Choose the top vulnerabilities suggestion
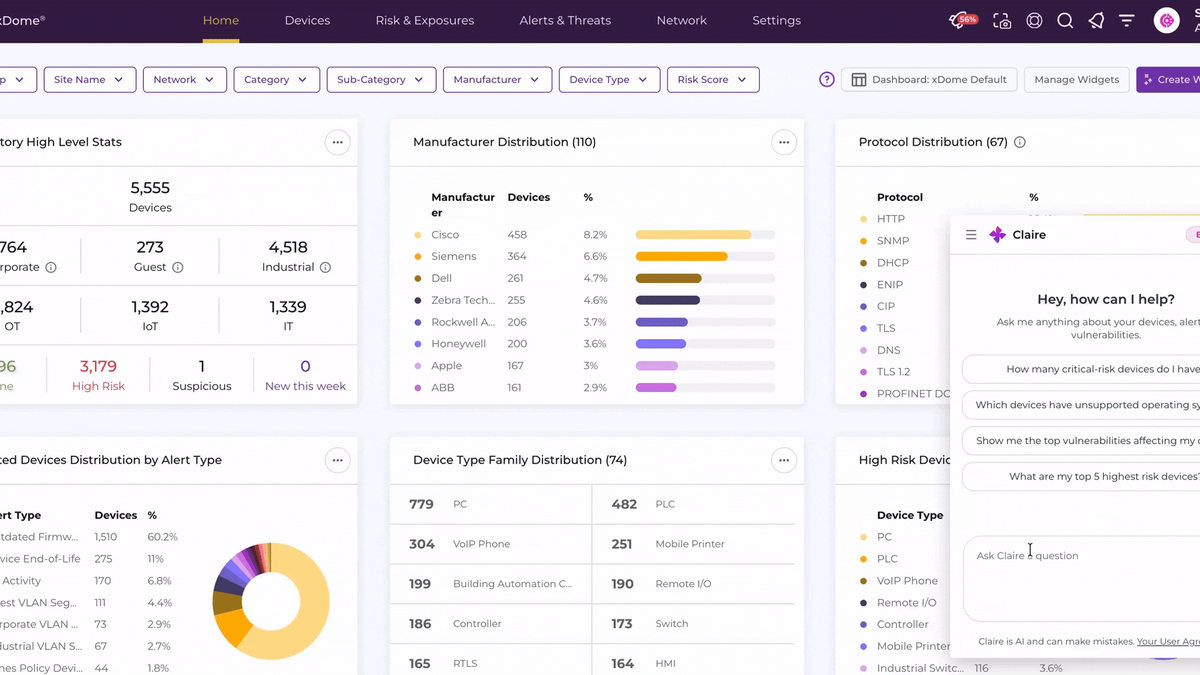The height and width of the screenshot is (675, 1200). click(x=1081, y=441)
